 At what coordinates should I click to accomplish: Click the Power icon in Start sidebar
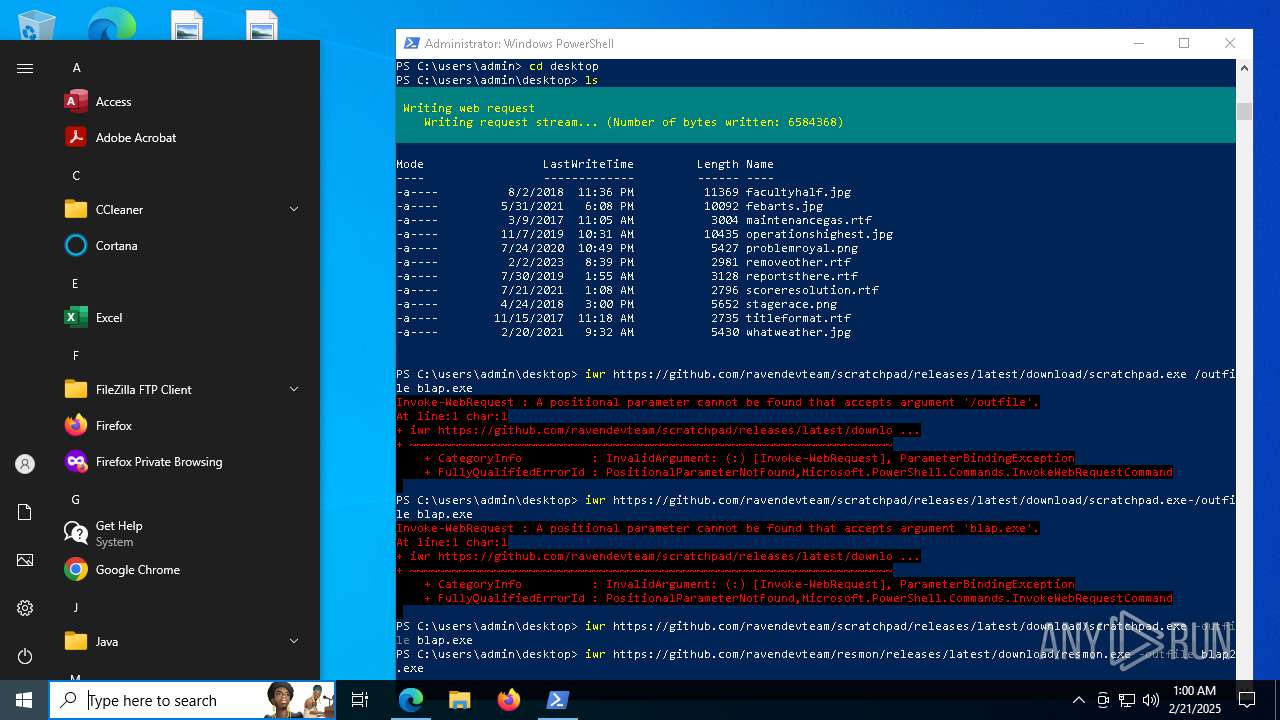[x=25, y=656]
